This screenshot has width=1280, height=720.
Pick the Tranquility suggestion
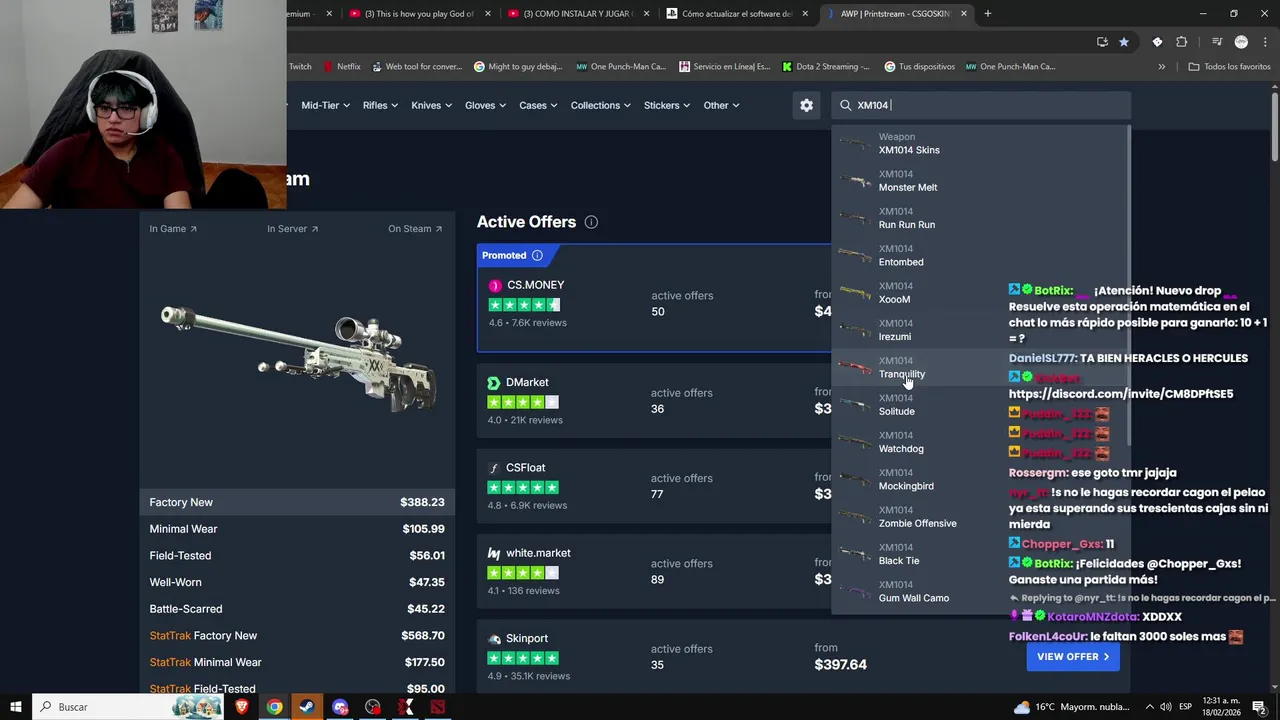coord(979,367)
